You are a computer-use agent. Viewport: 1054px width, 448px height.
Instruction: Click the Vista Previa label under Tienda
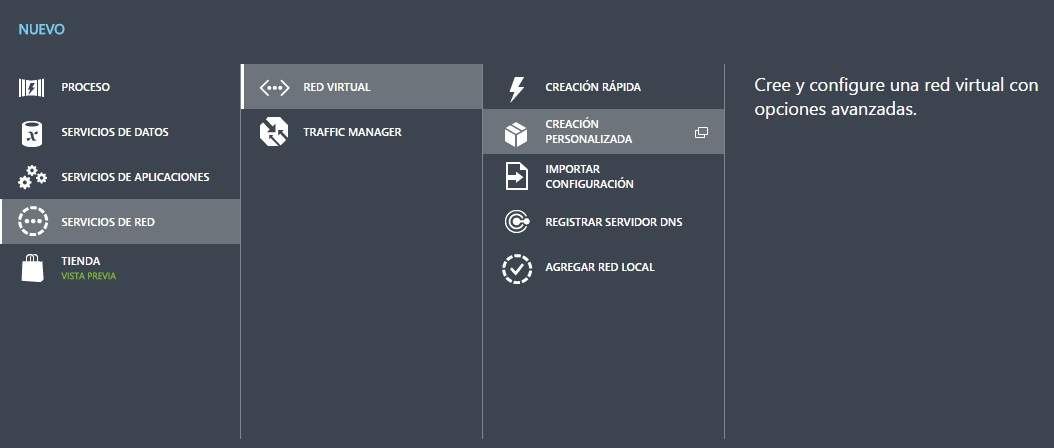[x=89, y=276]
